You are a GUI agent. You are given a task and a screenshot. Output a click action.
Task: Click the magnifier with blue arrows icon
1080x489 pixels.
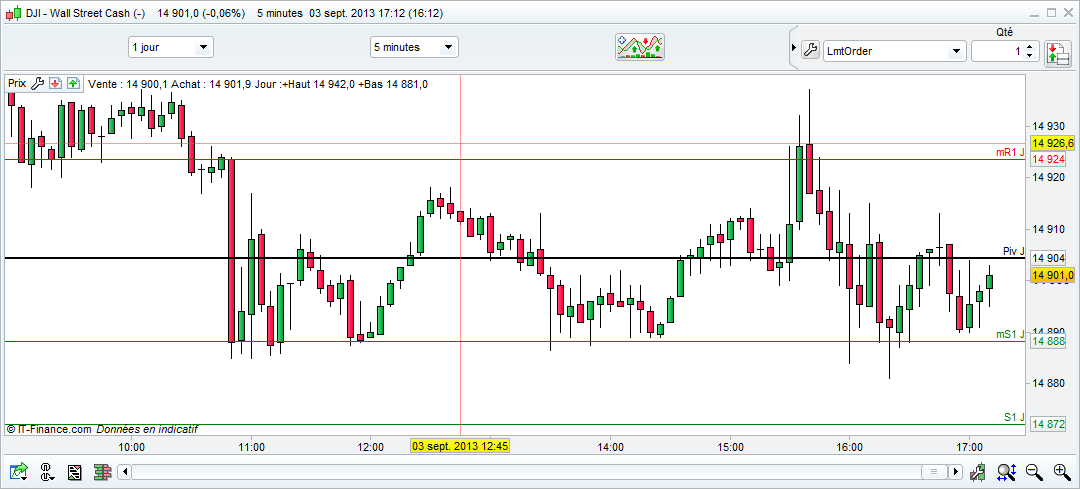(x=1006, y=472)
